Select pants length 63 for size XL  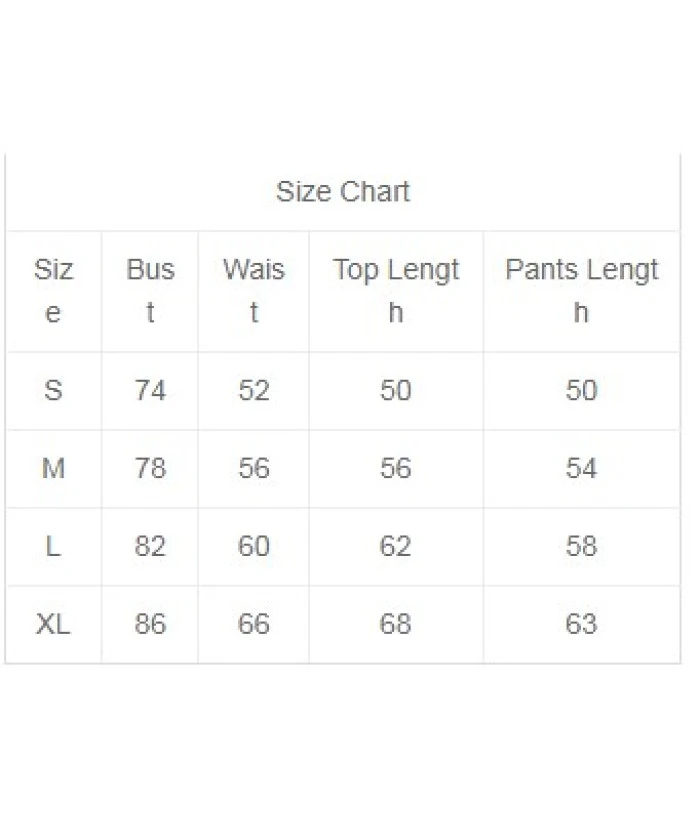(x=581, y=624)
